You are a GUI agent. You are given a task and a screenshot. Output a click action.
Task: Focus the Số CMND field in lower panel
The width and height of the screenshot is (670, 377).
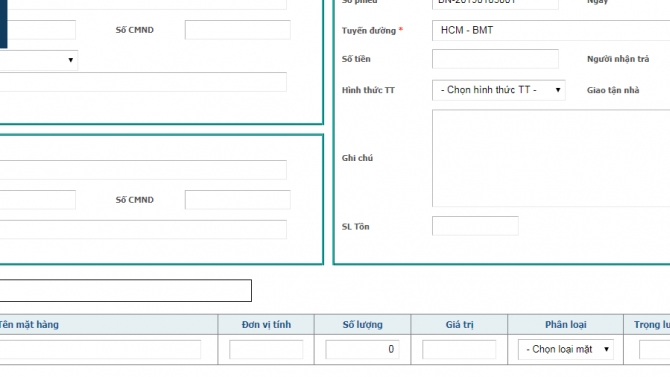point(238,200)
